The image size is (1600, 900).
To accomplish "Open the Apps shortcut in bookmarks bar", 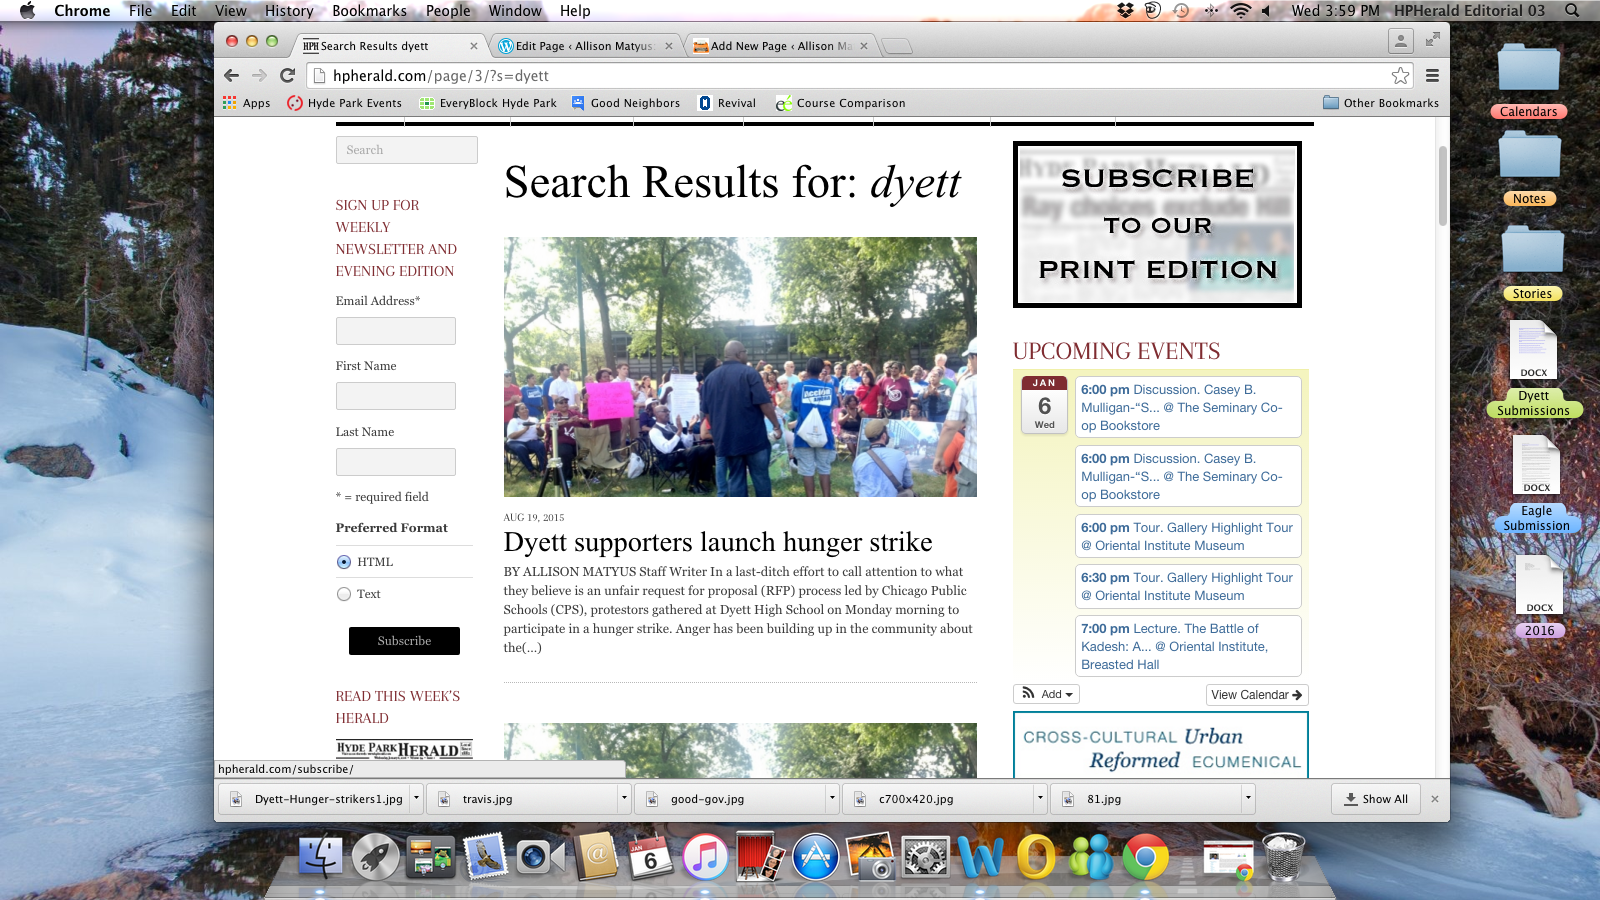I will (x=246, y=103).
